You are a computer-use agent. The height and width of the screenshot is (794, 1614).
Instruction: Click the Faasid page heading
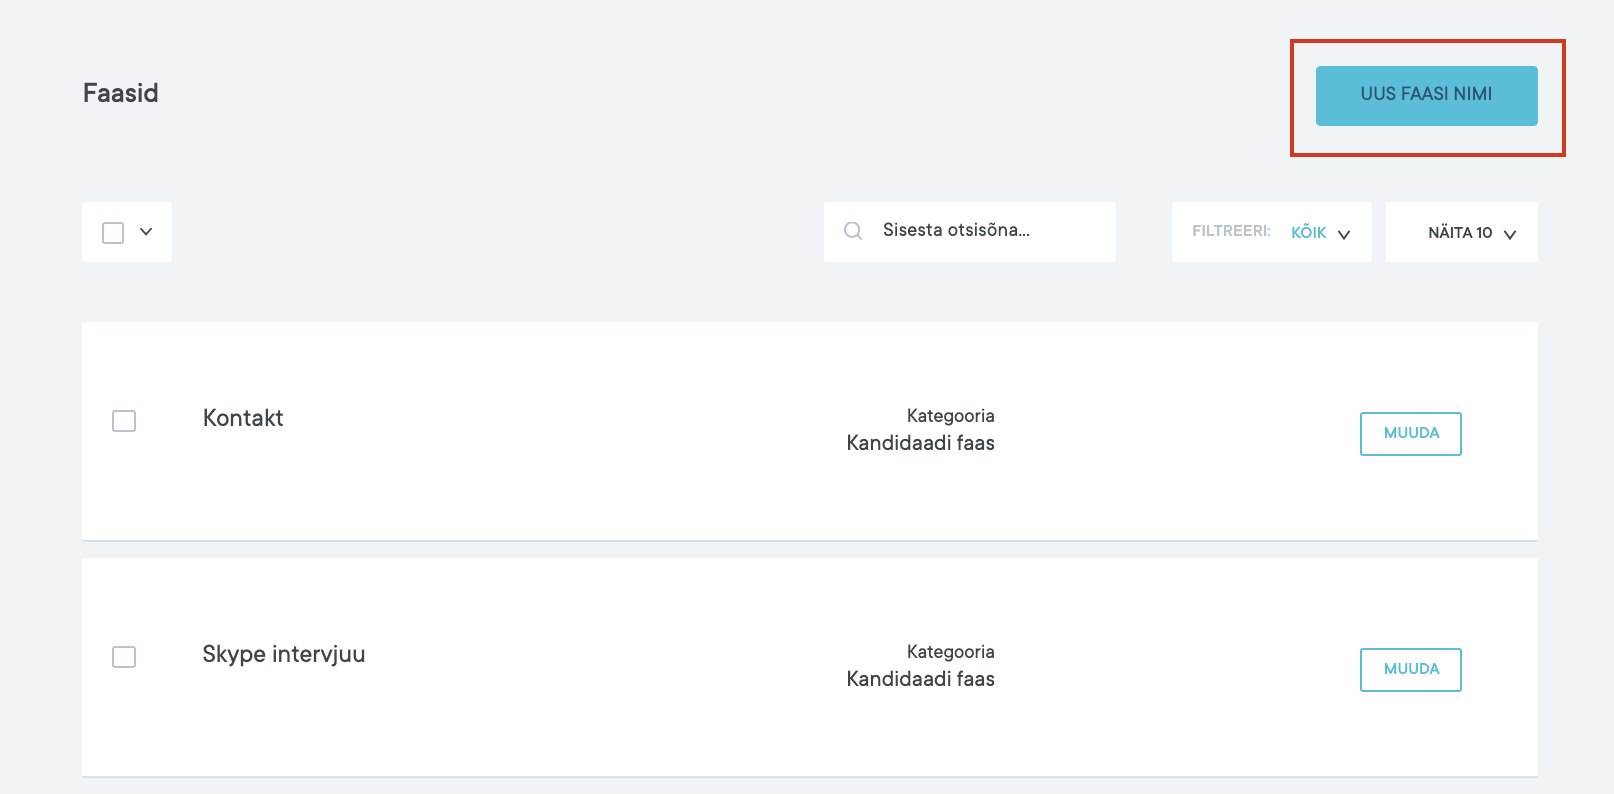click(x=121, y=93)
